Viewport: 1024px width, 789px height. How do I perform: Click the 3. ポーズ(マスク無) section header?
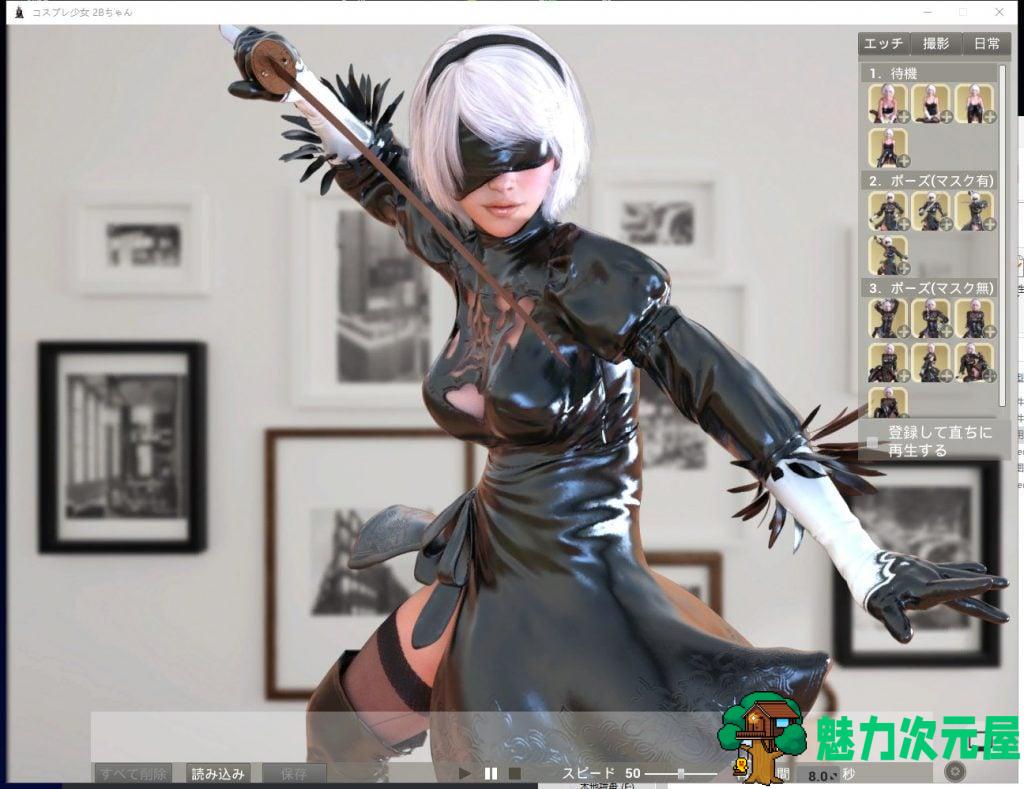(x=930, y=287)
